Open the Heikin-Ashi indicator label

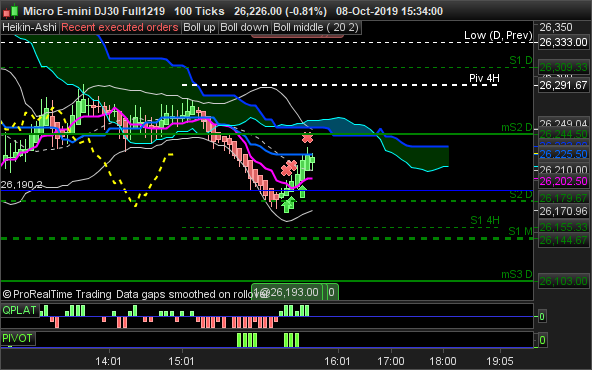click(29, 27)
